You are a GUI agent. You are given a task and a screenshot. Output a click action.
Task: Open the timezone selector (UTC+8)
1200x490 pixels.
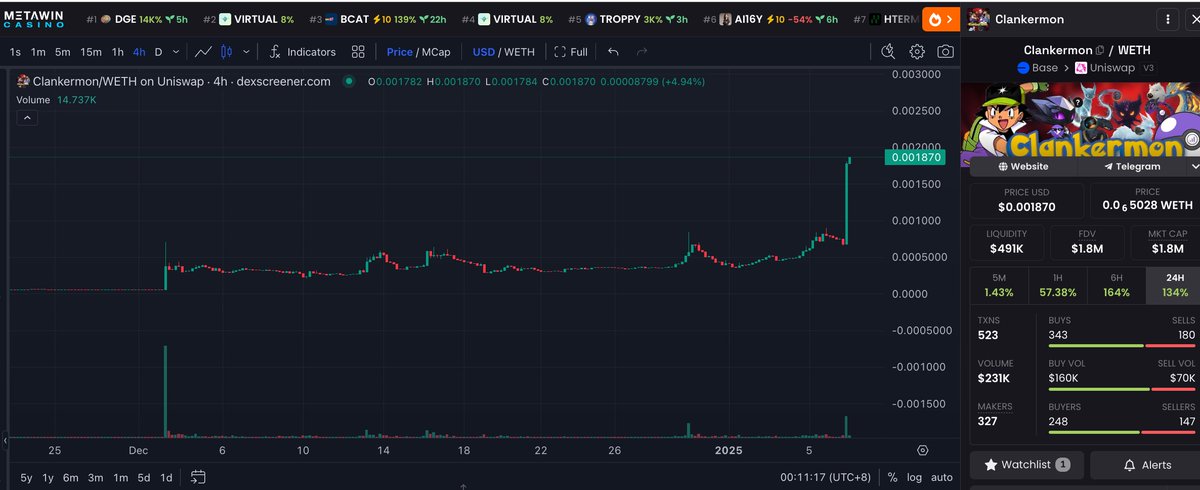tap(827, 477)
